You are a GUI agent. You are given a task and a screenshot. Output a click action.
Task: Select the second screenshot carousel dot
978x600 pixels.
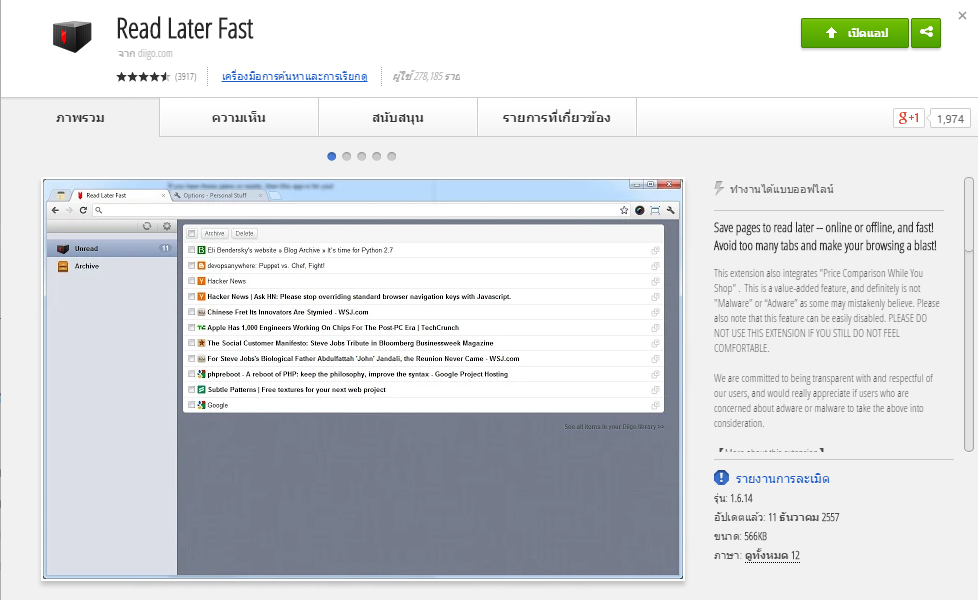point(347,157)
